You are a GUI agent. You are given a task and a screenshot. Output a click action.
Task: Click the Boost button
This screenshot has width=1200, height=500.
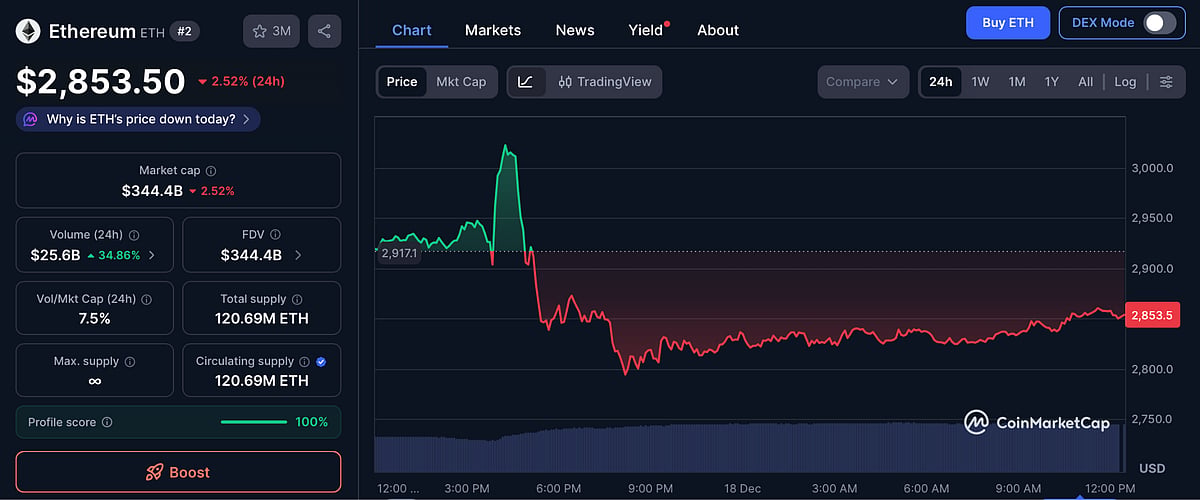point(178,472)
